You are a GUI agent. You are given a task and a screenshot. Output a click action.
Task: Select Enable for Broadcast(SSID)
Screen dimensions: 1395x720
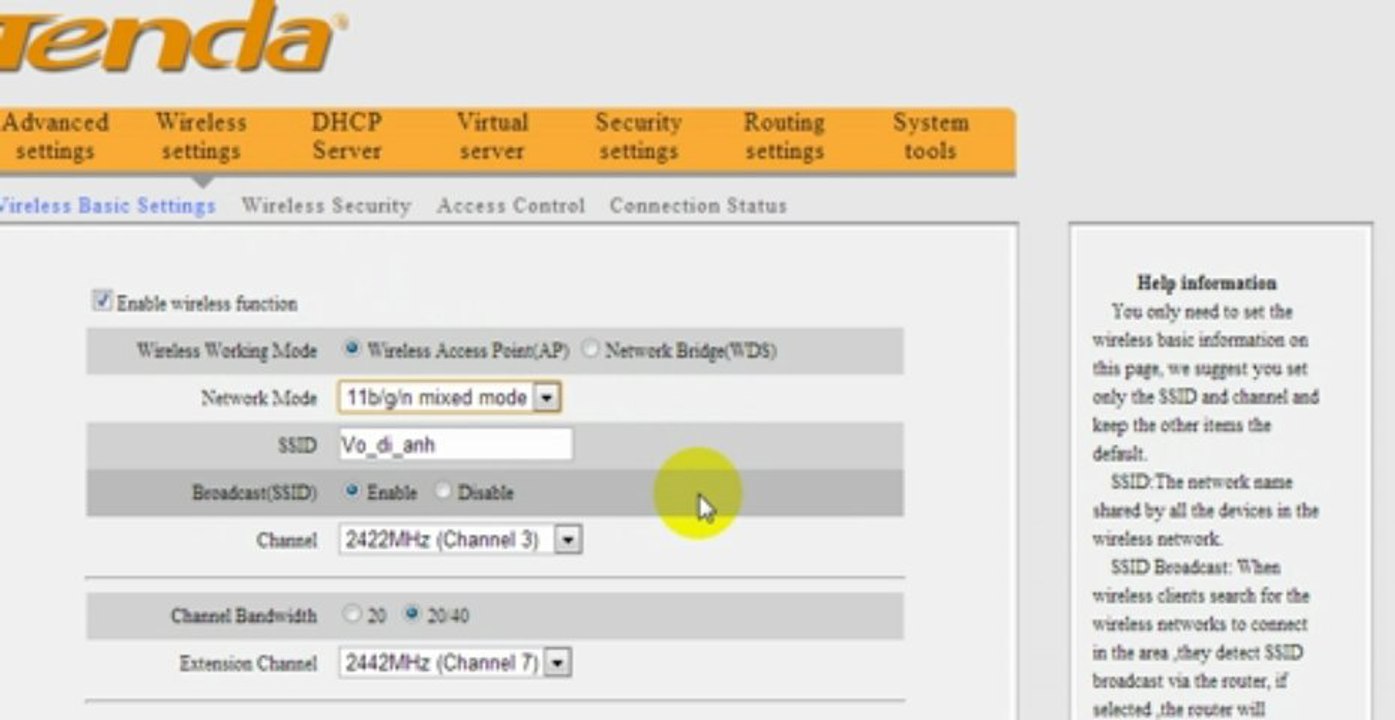coord(351,492)
